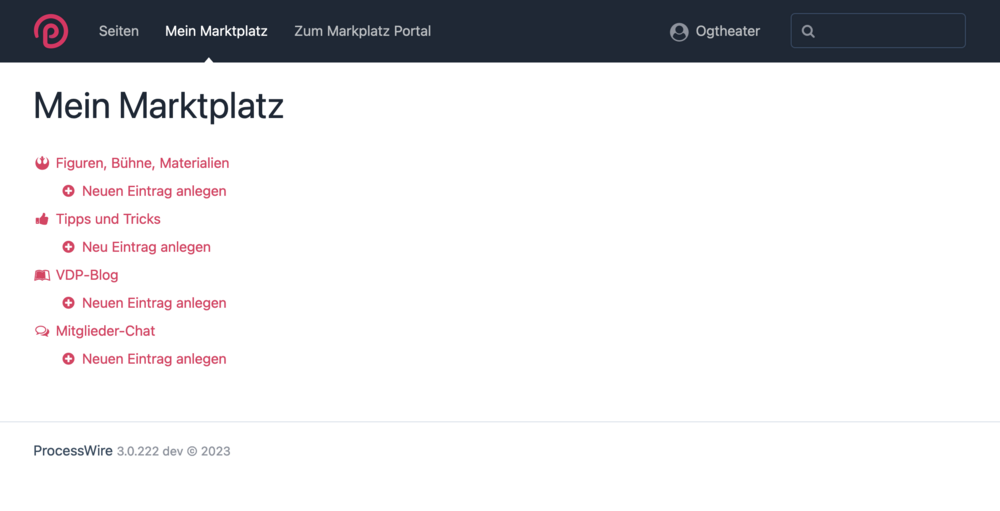Select the Mein Marktplatz nav item

click(x=216, y=31)
